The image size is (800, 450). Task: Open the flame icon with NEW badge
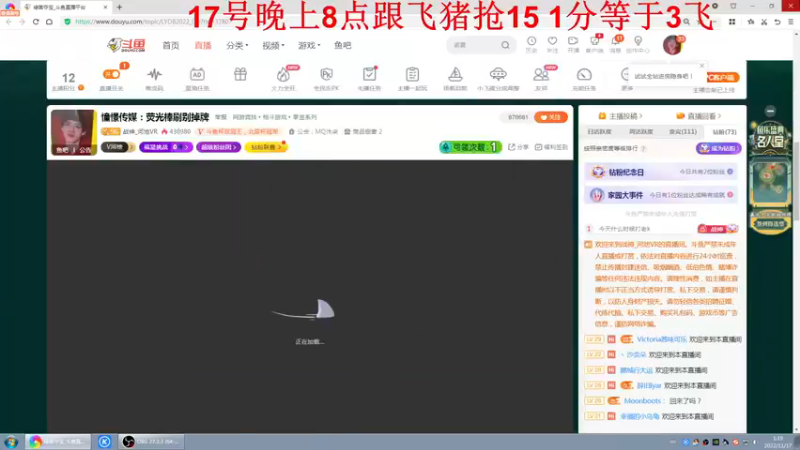(284, 74)
